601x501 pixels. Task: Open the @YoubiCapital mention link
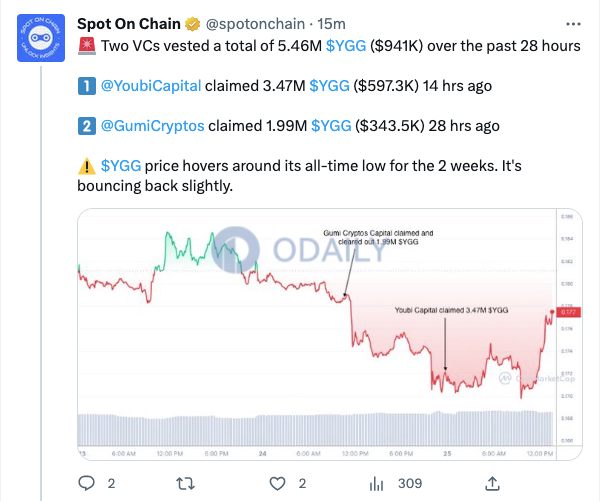[151, 86]
